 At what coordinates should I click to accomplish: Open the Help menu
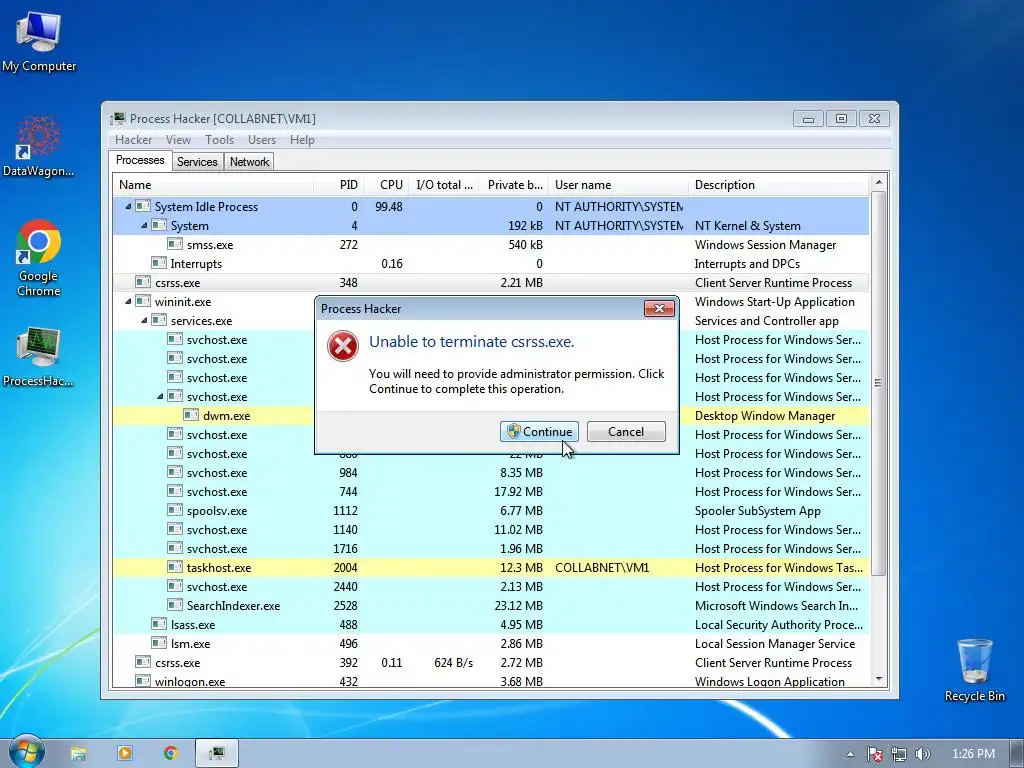[x=302, y=140]
